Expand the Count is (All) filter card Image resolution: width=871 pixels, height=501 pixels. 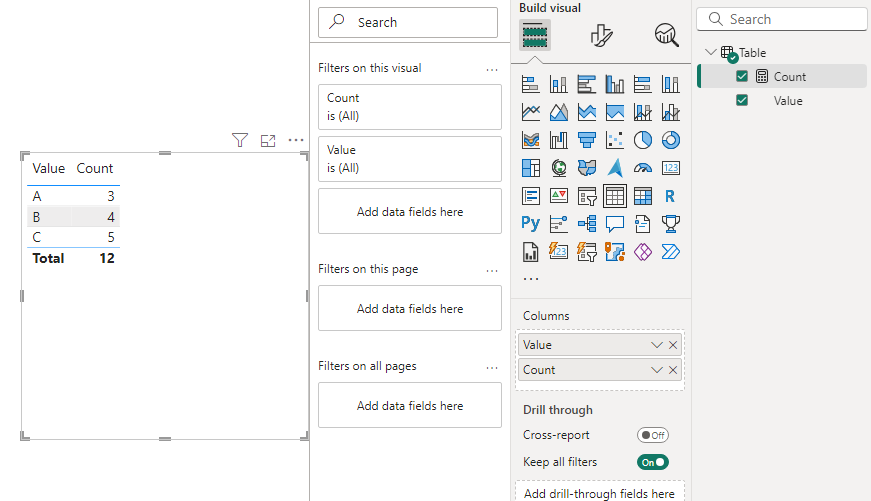[x=410, y=107]
